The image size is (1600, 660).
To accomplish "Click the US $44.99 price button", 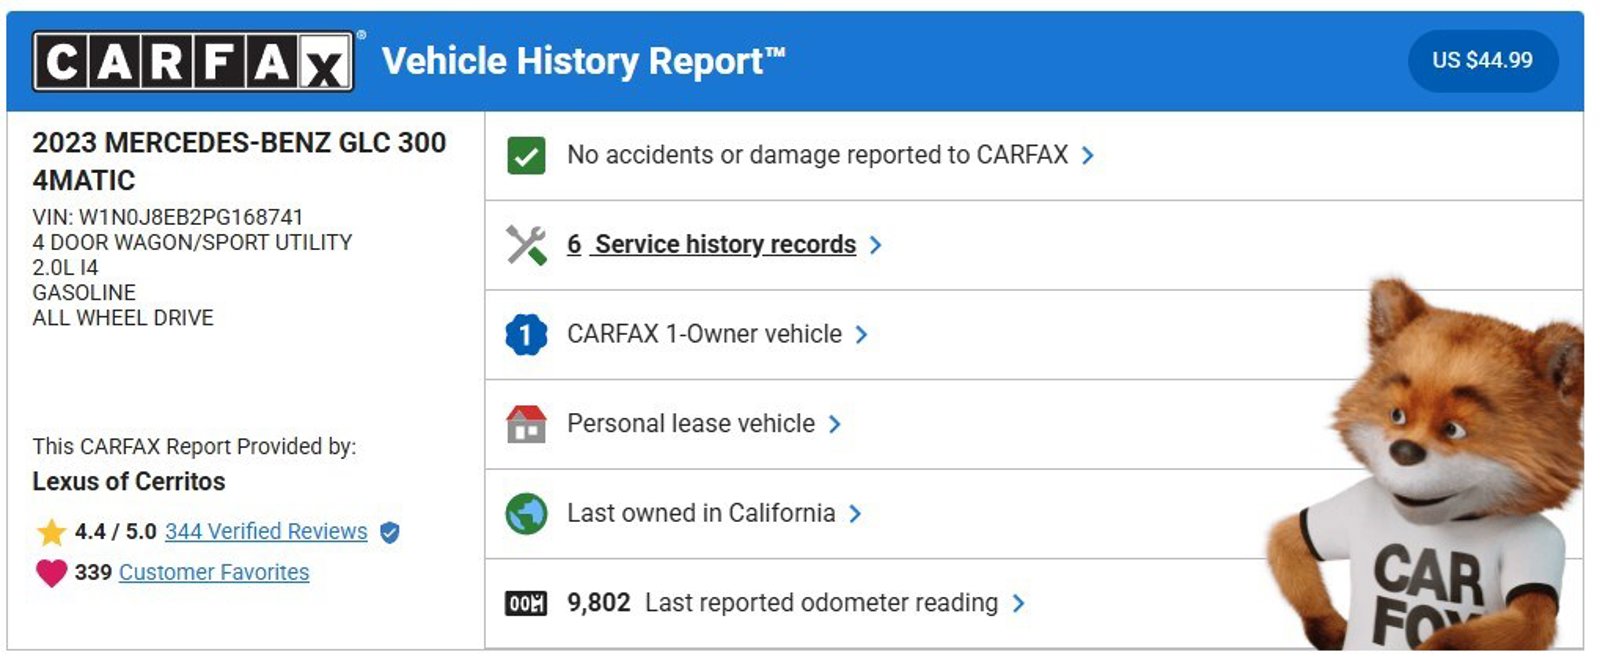I will click(x=1482, y=61).
